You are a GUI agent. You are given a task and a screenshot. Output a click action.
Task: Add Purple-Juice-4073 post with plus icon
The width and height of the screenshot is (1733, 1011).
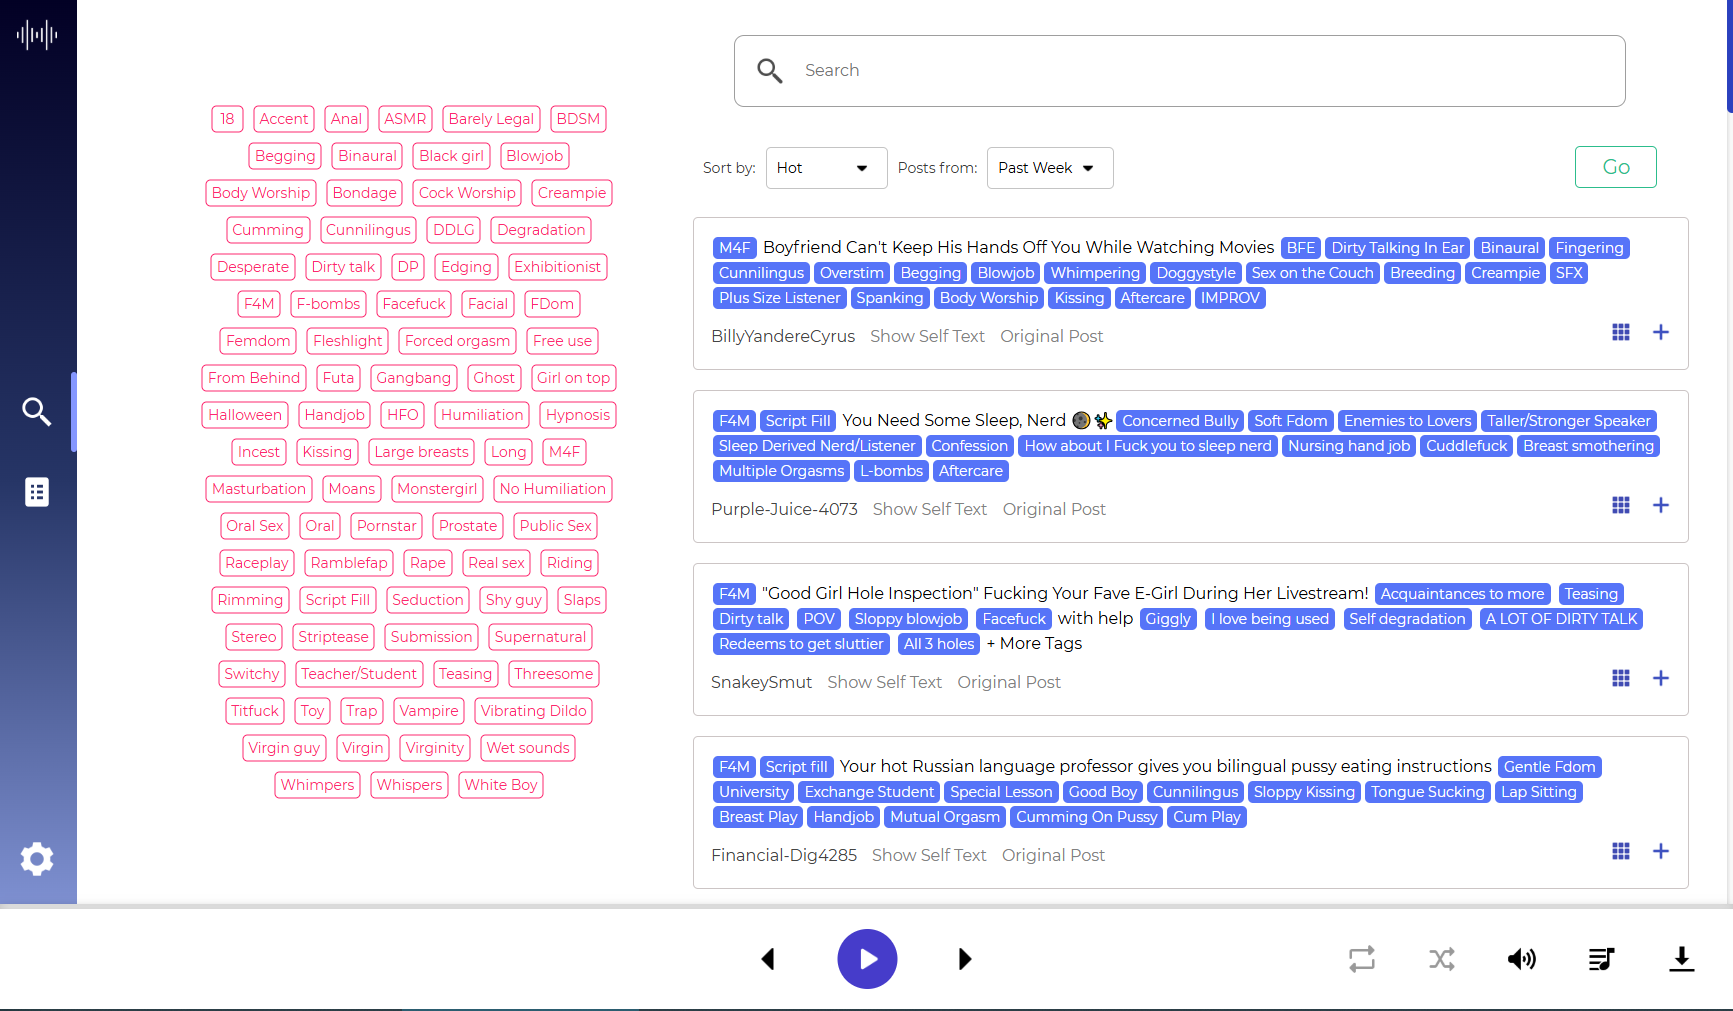click(x=1661, y=505)
